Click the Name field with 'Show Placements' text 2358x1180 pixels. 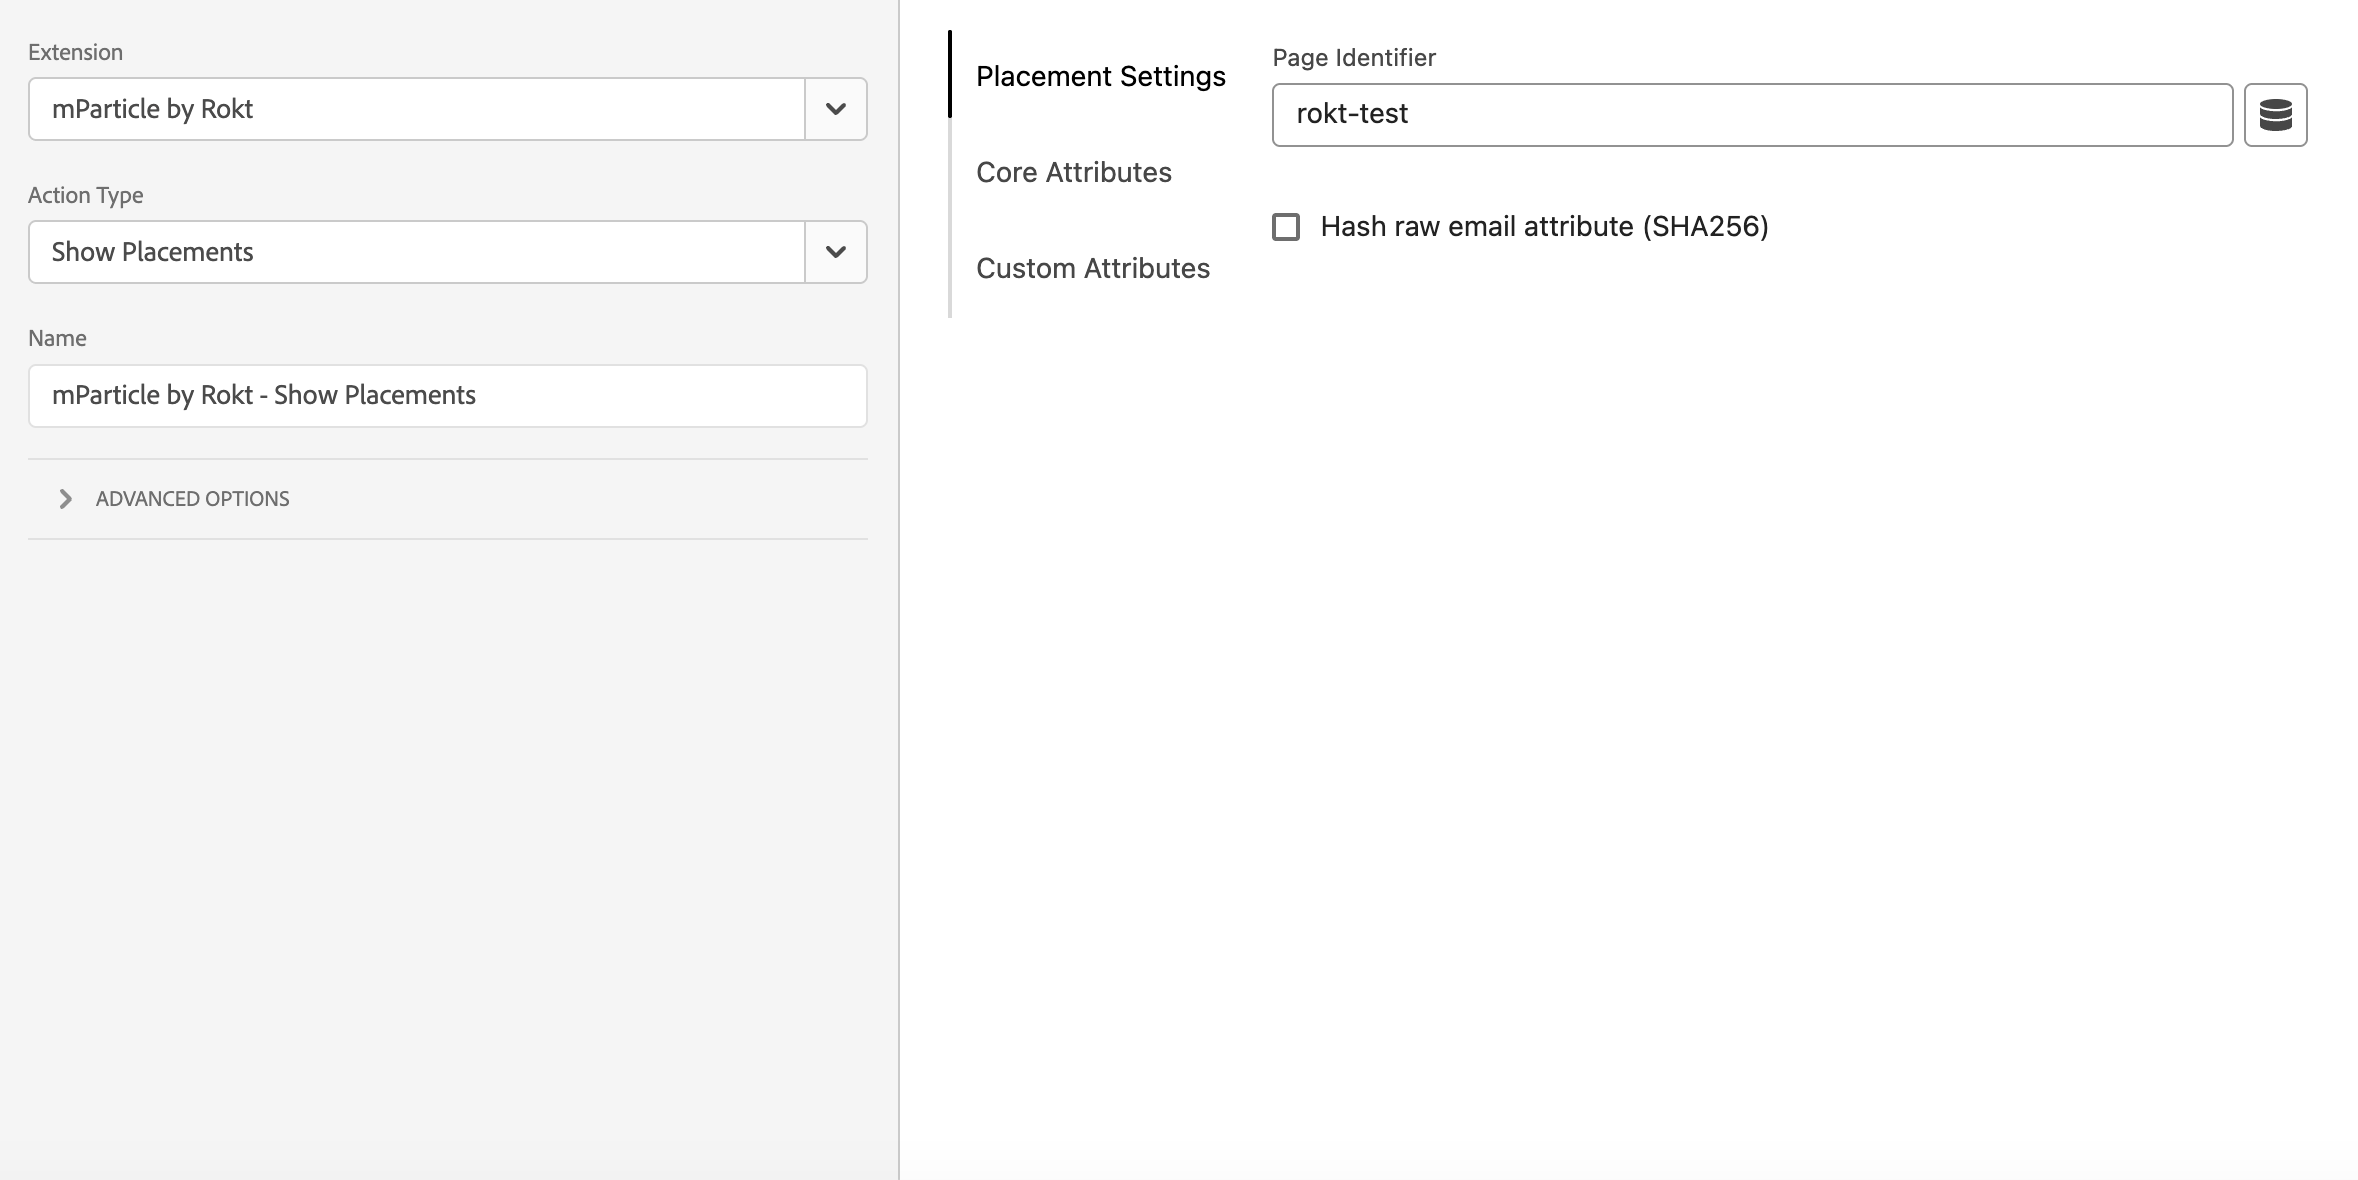(x=447, y=396)
